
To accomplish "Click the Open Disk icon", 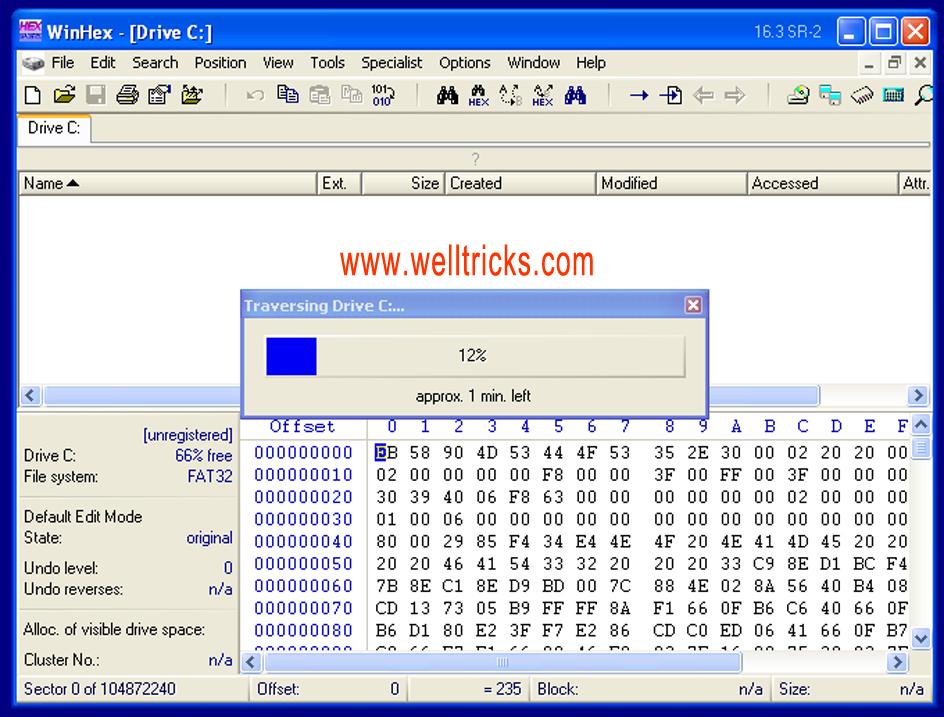I will coord(798,95).
